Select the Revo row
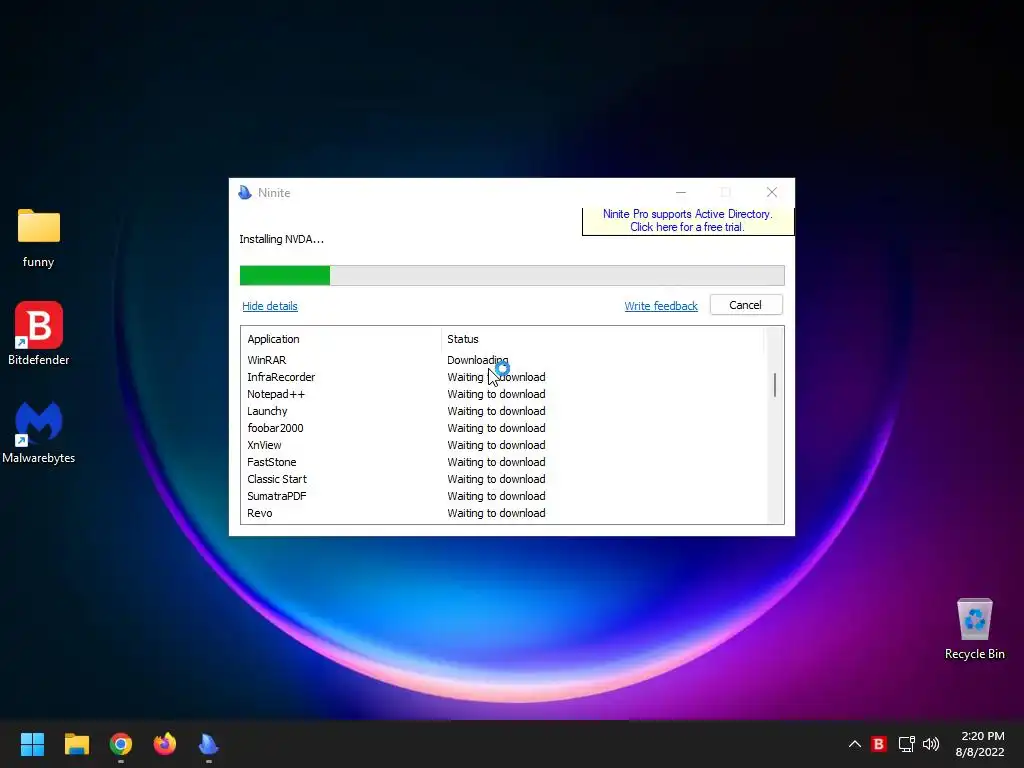This screenshot has width=1024, height=768. pyautogui.click(x=502, y=513)
